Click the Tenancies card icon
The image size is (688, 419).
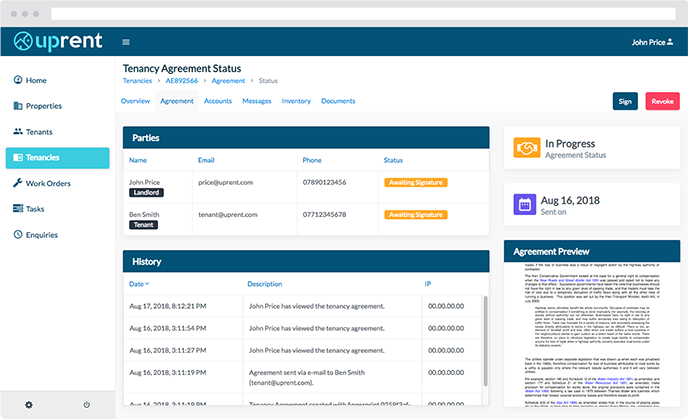[18, 157]
